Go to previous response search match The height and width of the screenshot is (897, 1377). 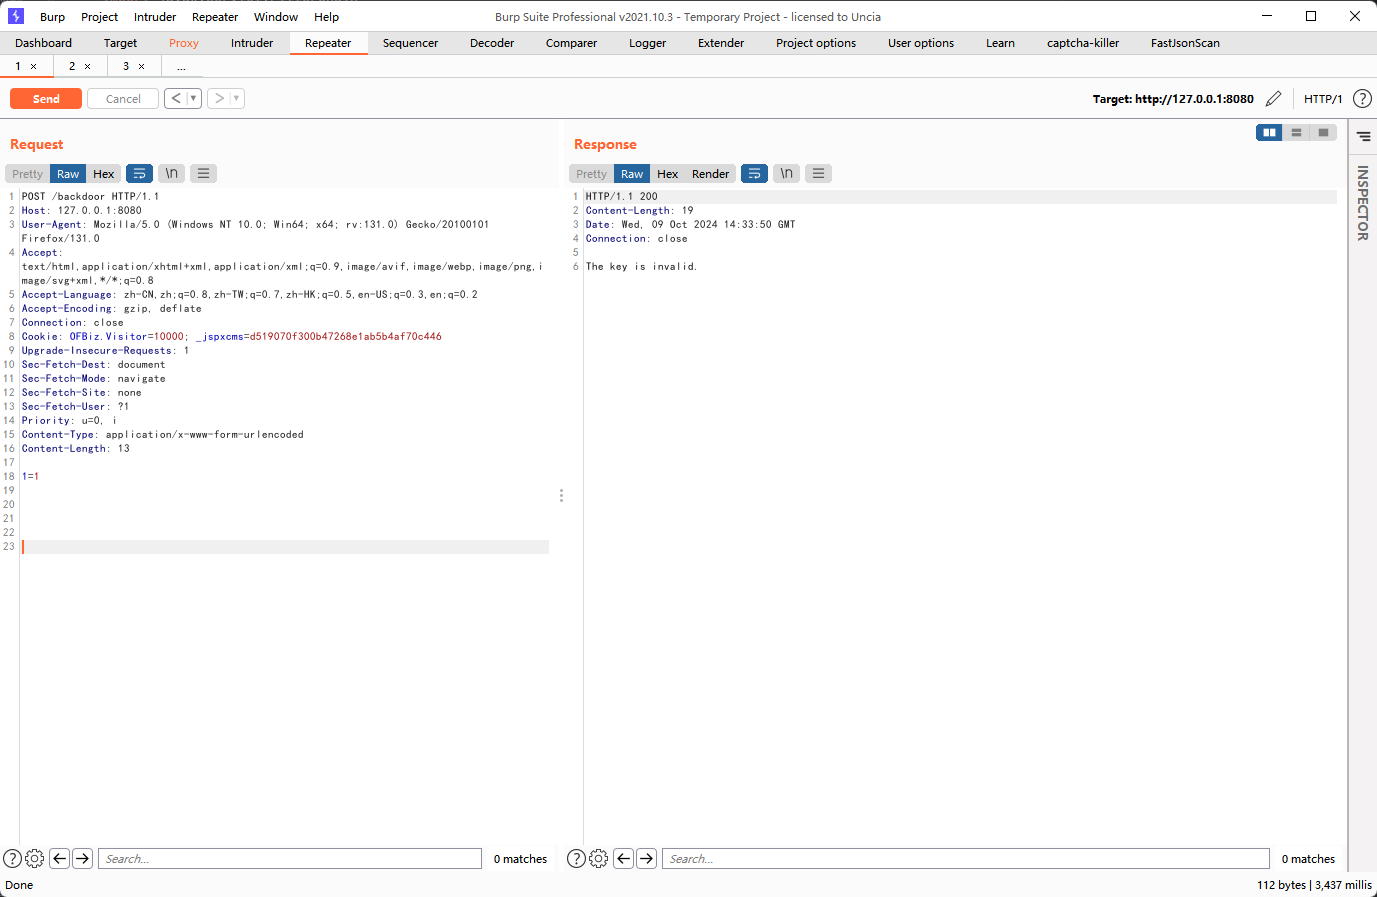point(624,858)
